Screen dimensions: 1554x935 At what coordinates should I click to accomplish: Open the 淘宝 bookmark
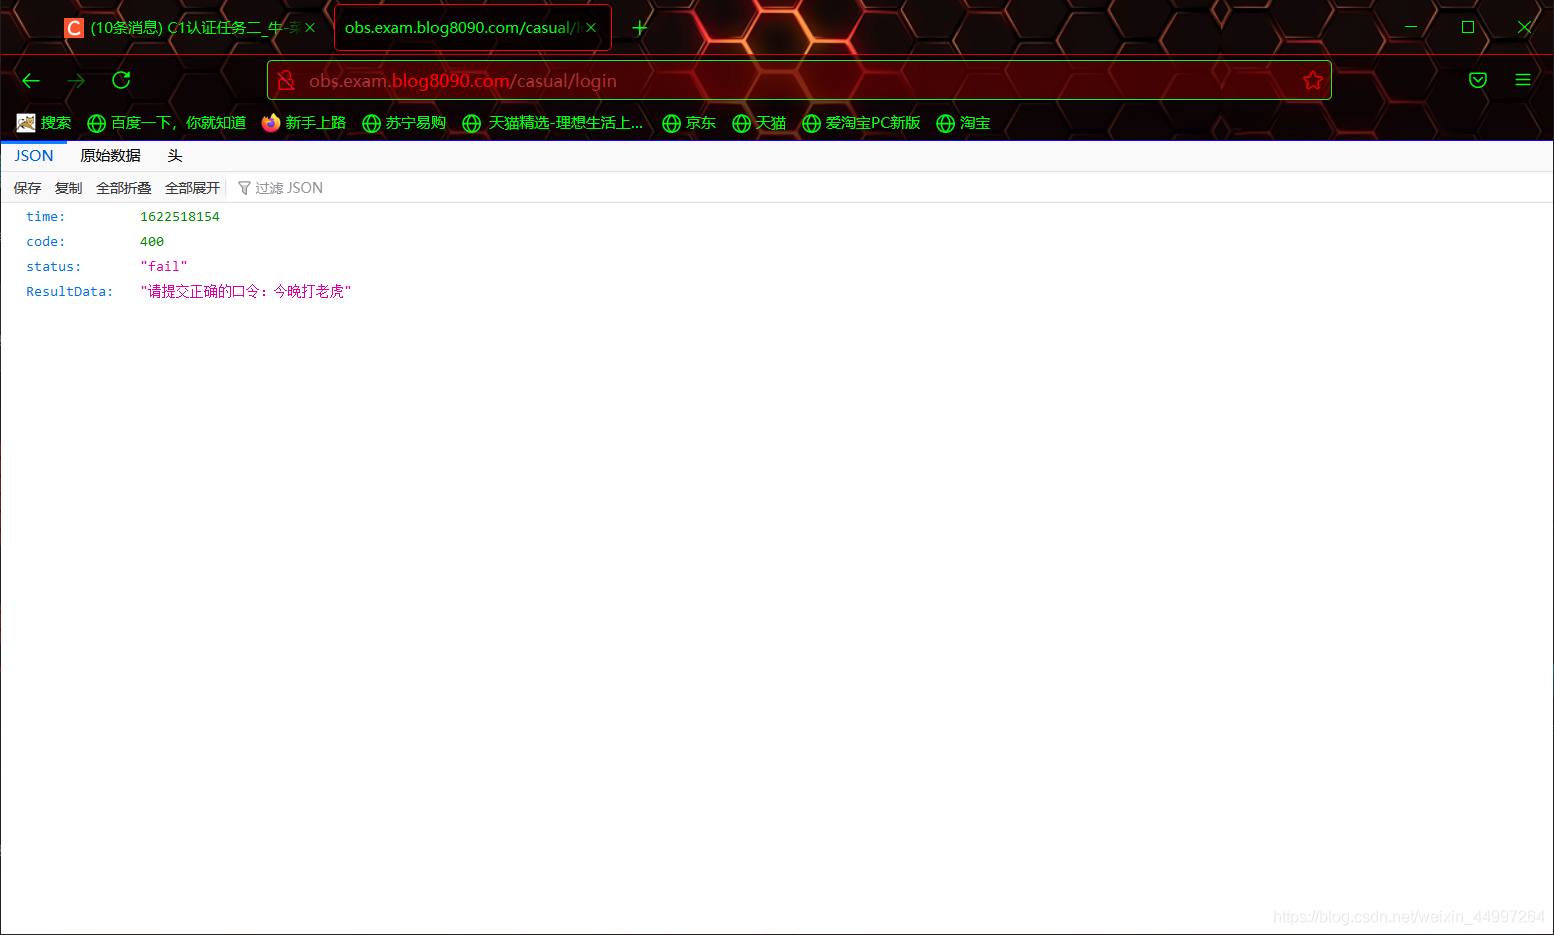(x=963, y=123)
